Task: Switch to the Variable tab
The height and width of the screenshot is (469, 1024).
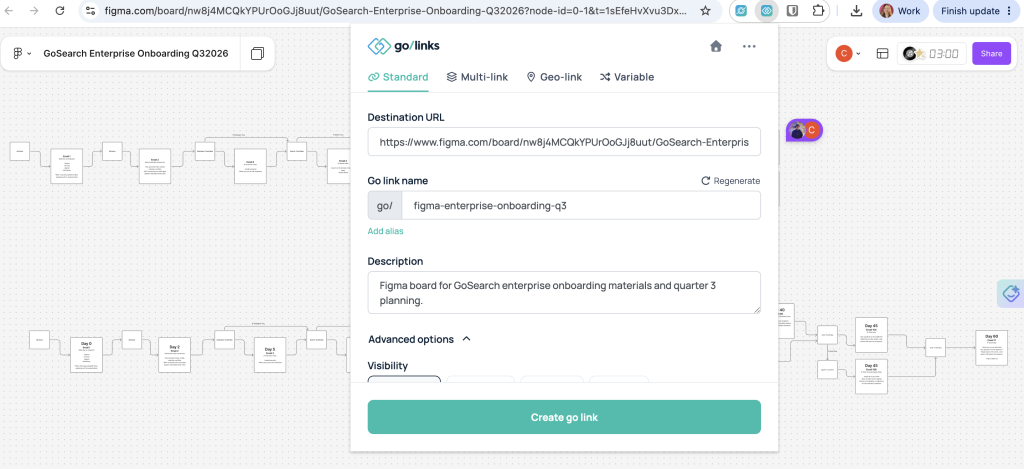Action: coord(626,77)
